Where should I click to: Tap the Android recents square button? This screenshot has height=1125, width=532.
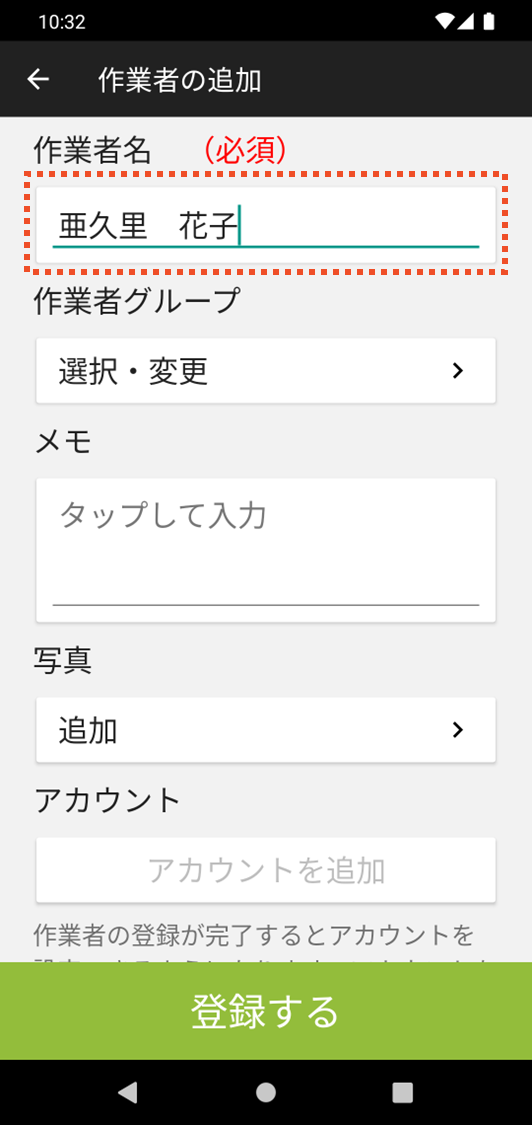403,1091
